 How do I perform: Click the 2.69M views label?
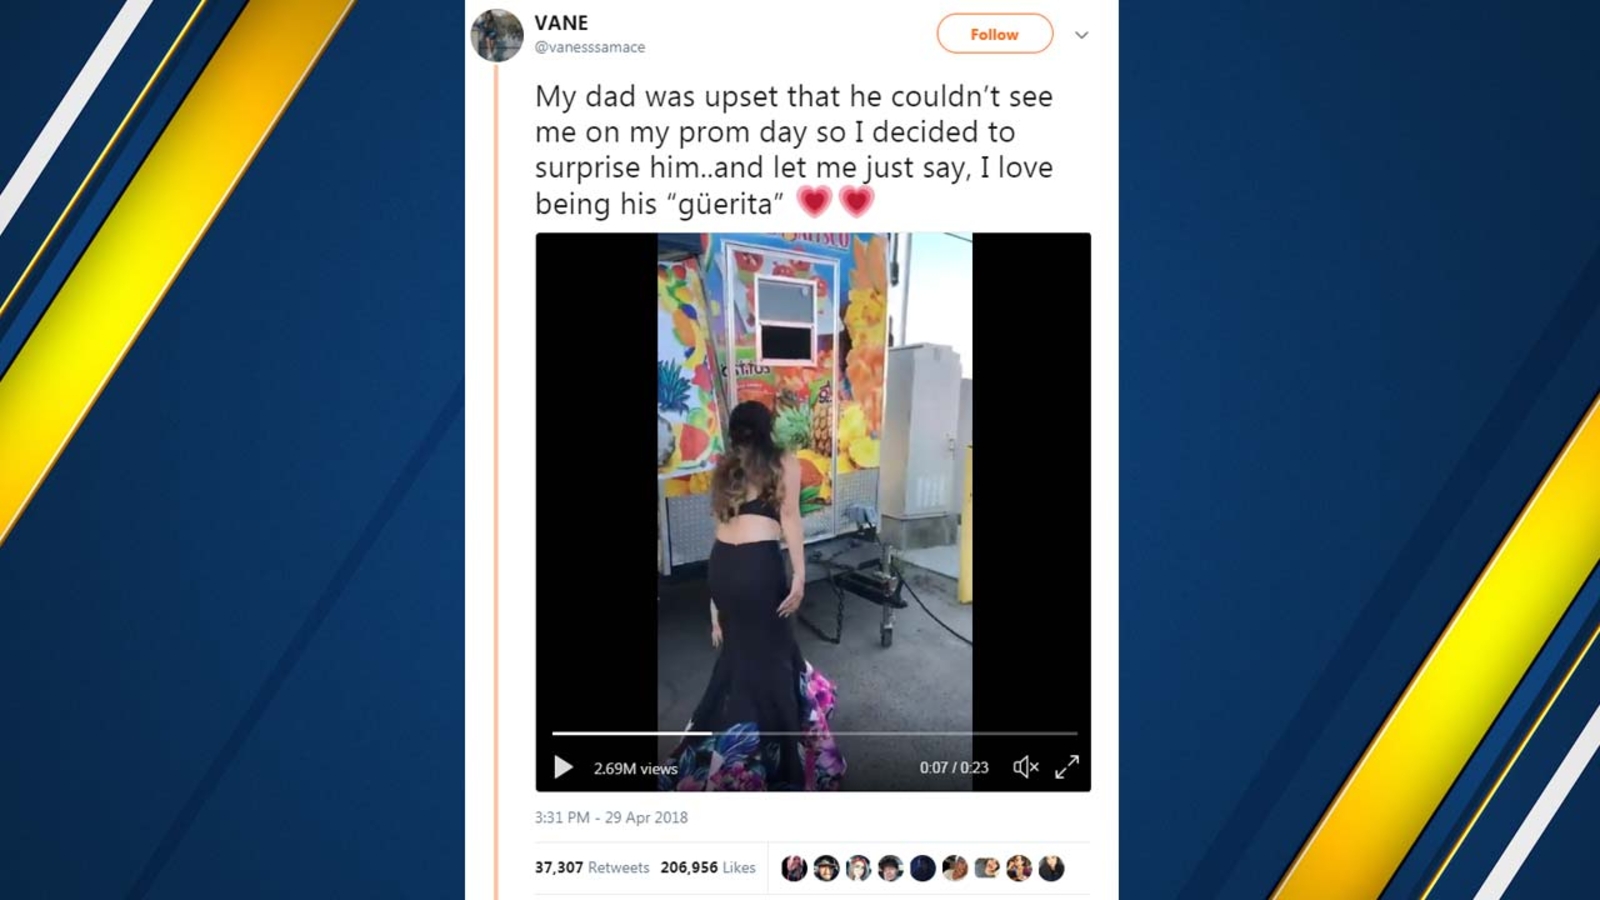tap(635, 768)
